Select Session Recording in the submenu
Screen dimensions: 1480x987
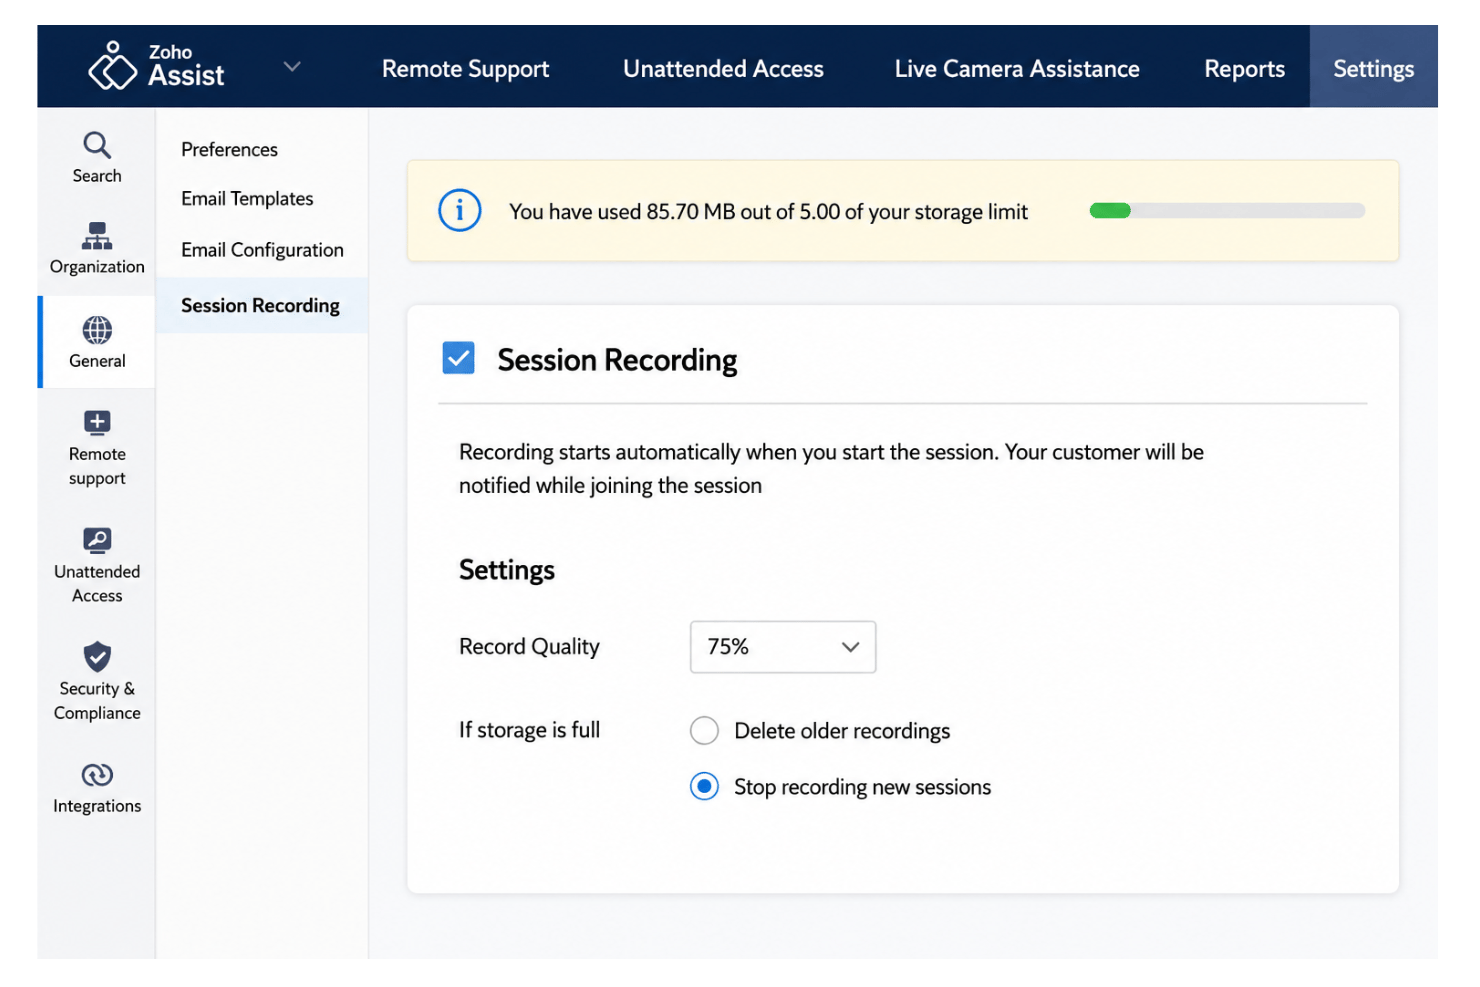tap(261, 306)
